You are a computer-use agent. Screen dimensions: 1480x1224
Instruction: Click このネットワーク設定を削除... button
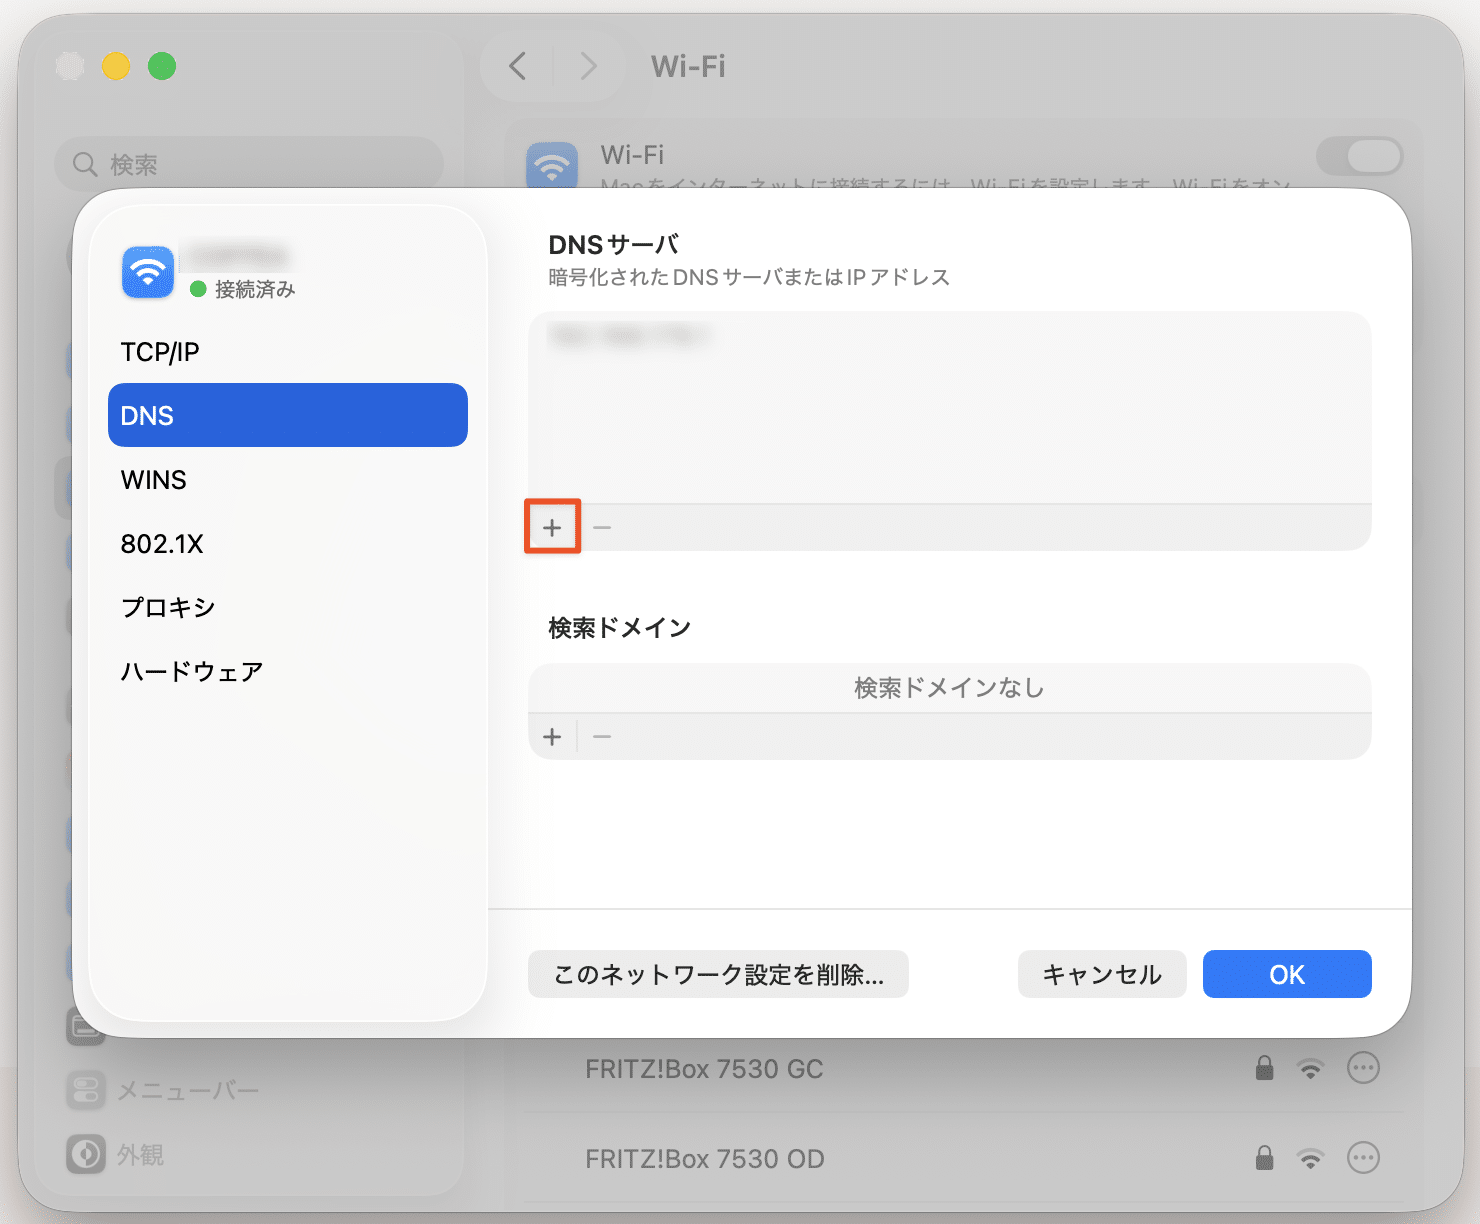coord(718,974)
